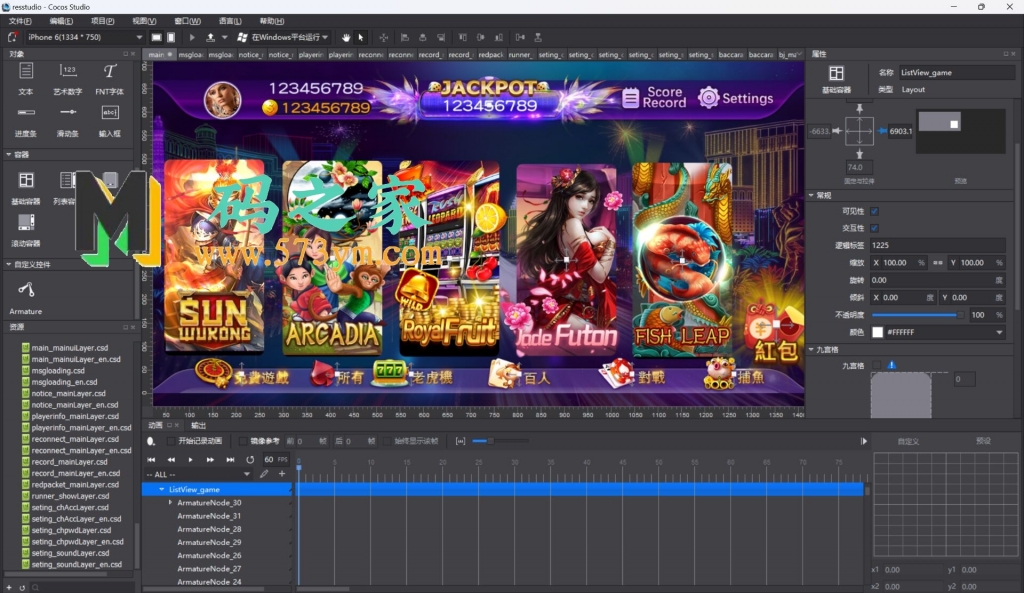This screenshot has width=1024, height=593.
Task: Open the -- ALL -- animation dropdown
Action: (x=198, y=474)
